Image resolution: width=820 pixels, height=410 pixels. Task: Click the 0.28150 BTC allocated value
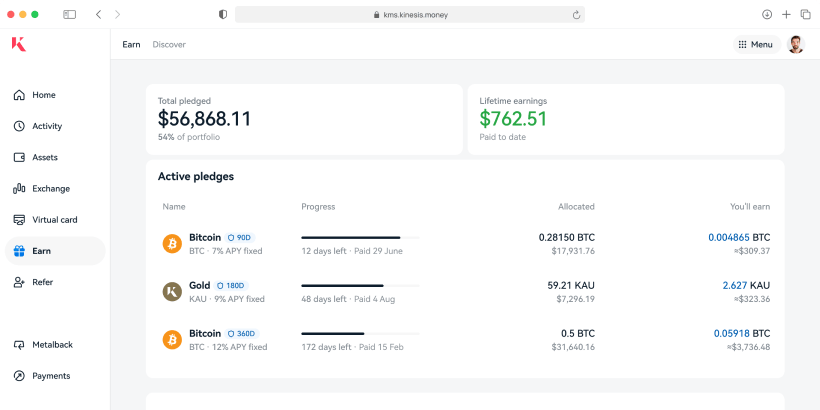coord(567,237)
